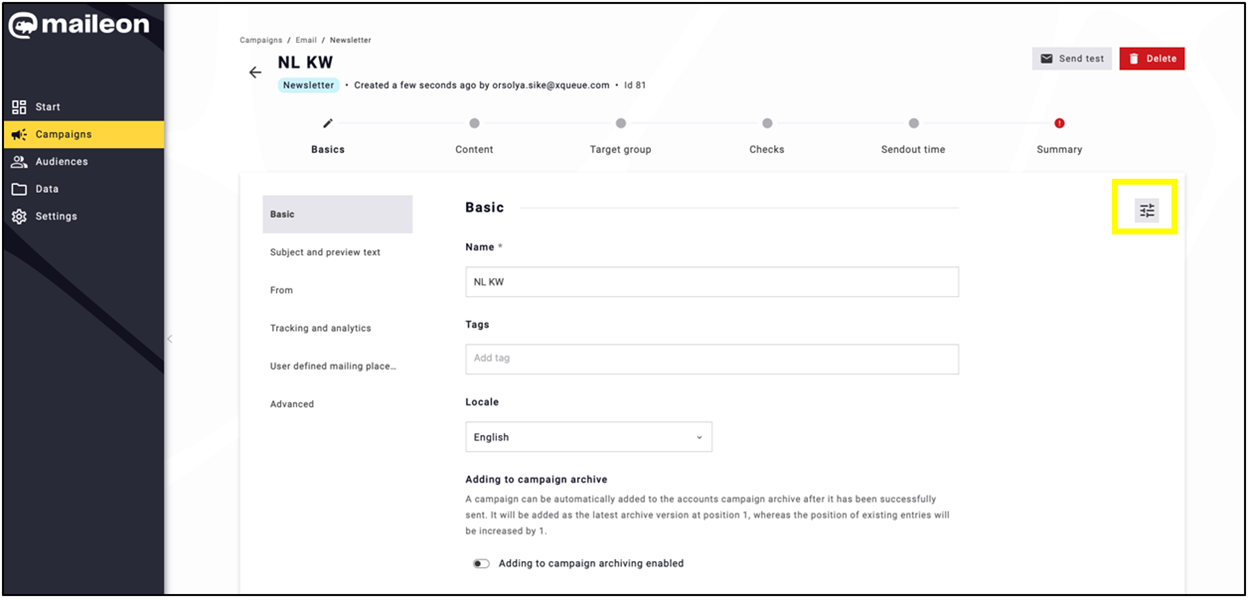Open the Subject and preview text section
1248x600 pixels.
324,252
